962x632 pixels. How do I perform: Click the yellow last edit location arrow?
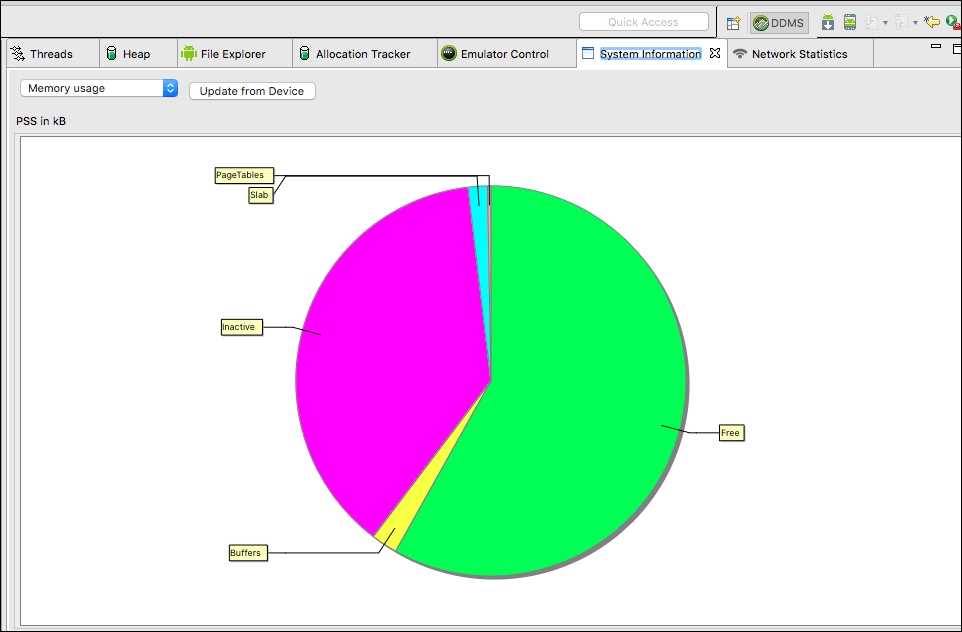click(x=932, y=22)
